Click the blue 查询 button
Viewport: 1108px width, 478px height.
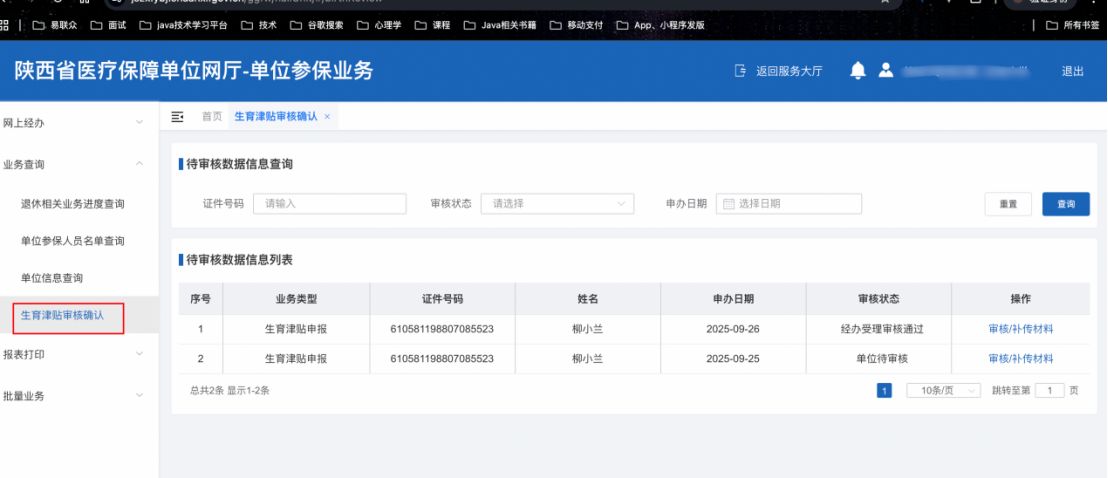click(x=1065, y=204)
